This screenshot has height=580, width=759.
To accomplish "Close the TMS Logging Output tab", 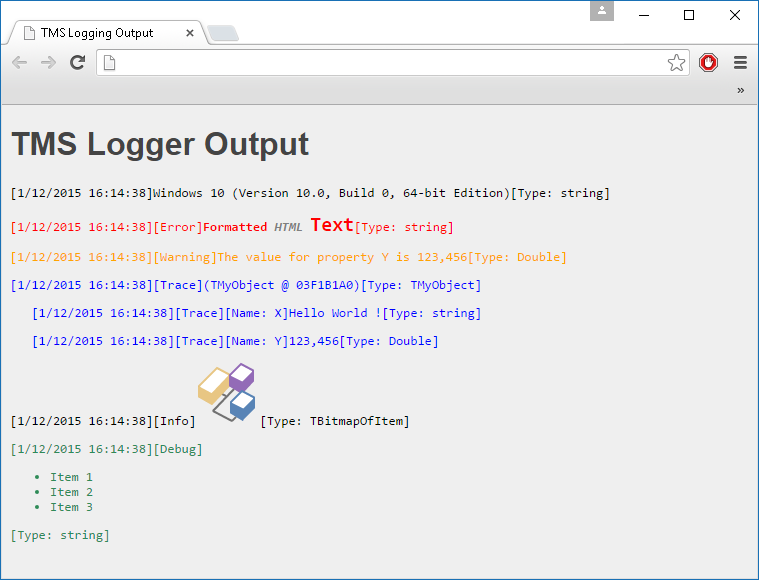I will 190,33.
